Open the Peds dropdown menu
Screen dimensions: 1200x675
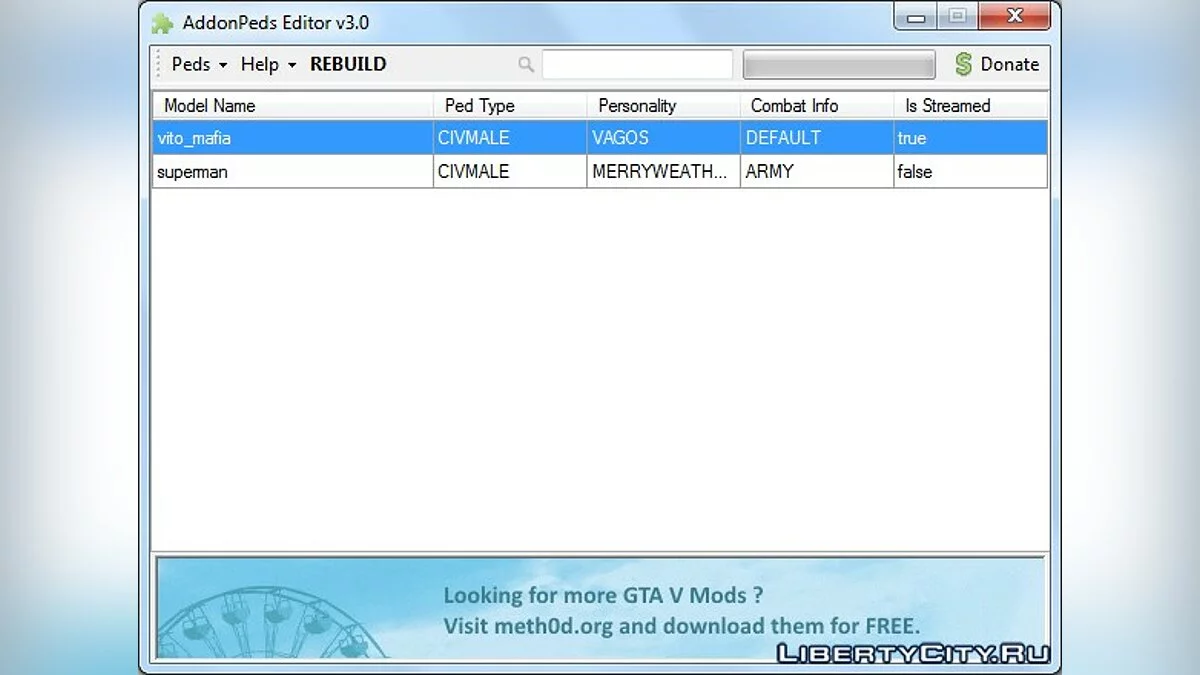[199, 65]
